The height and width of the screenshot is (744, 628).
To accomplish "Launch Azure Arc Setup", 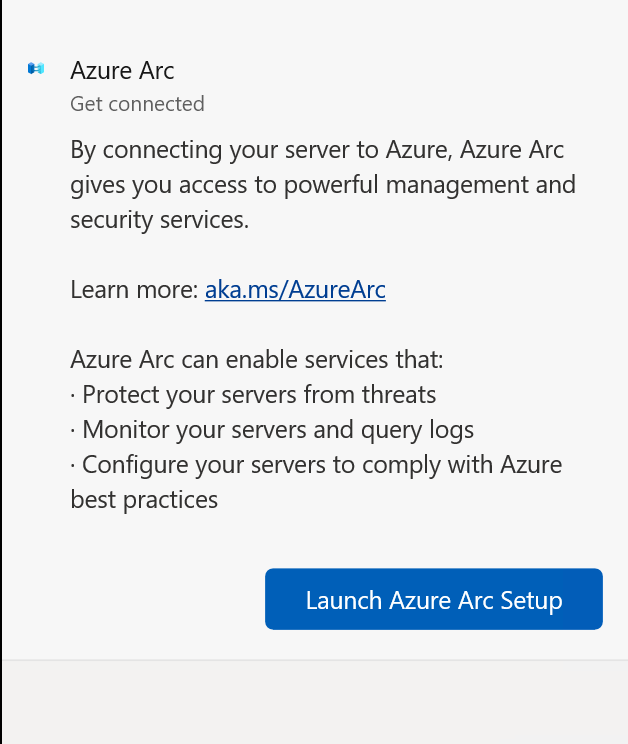I will click(434, 599).
